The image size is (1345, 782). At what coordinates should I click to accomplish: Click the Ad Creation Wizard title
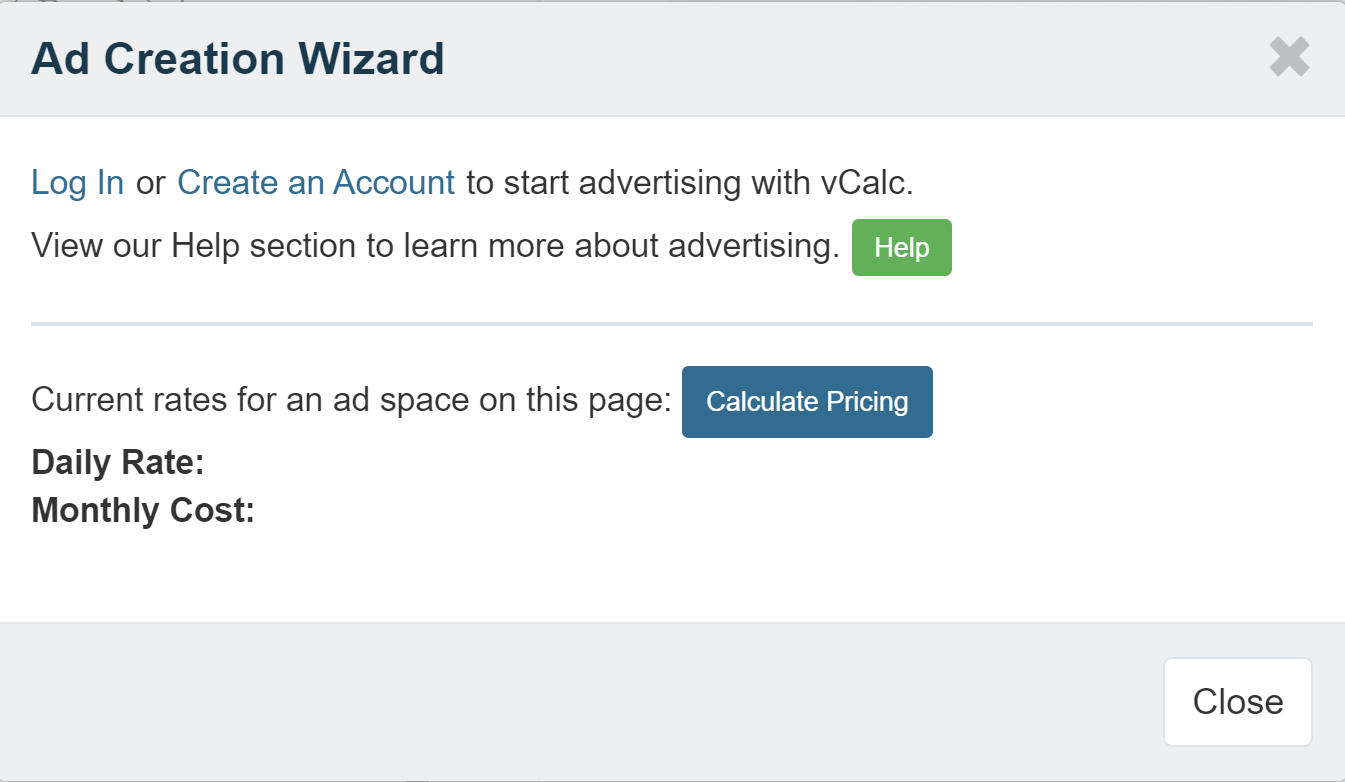click(x=237, y=58)
